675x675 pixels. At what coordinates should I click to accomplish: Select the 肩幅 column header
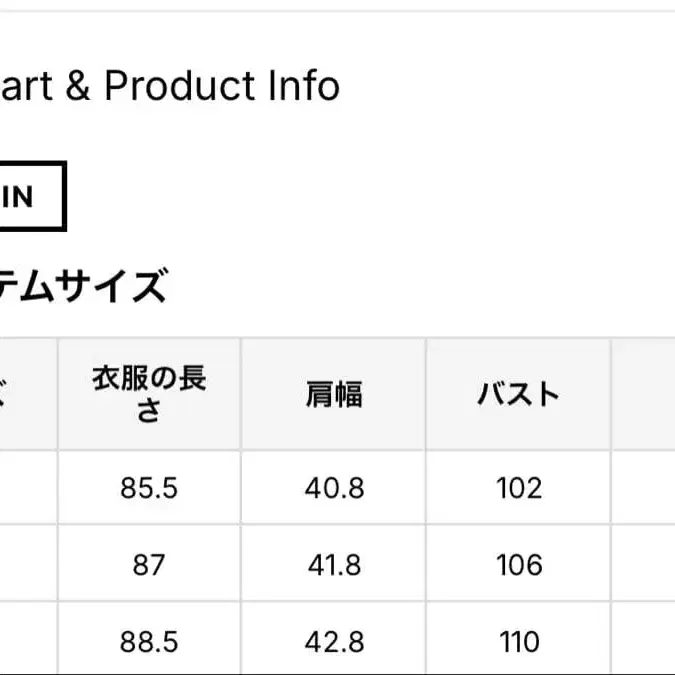point(334,394)
